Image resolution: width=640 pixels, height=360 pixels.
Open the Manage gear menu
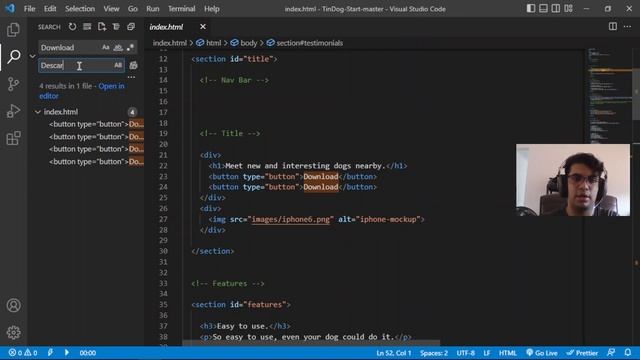tap(13, 332)
